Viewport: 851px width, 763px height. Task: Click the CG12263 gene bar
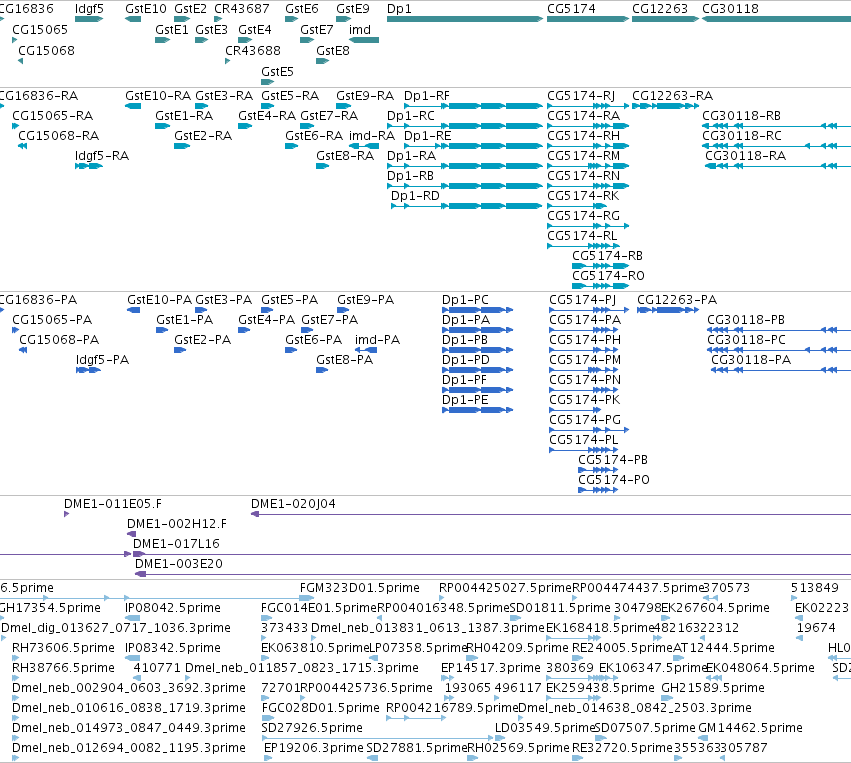[665, 19]
